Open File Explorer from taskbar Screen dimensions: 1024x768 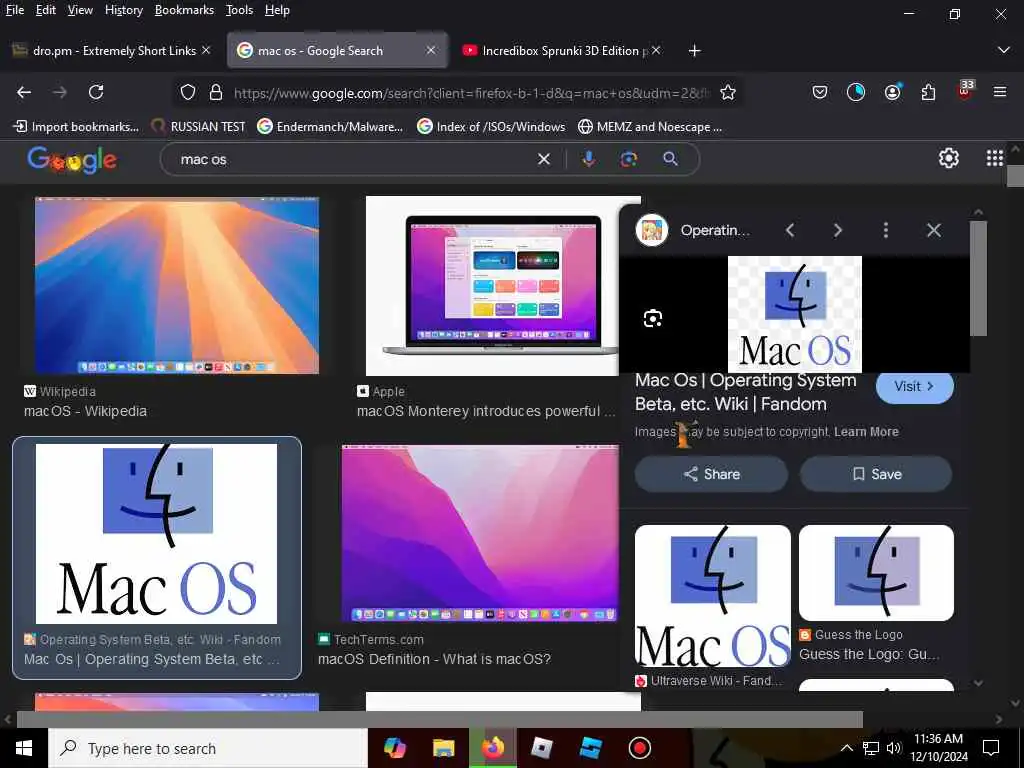[x=443, y=748]
